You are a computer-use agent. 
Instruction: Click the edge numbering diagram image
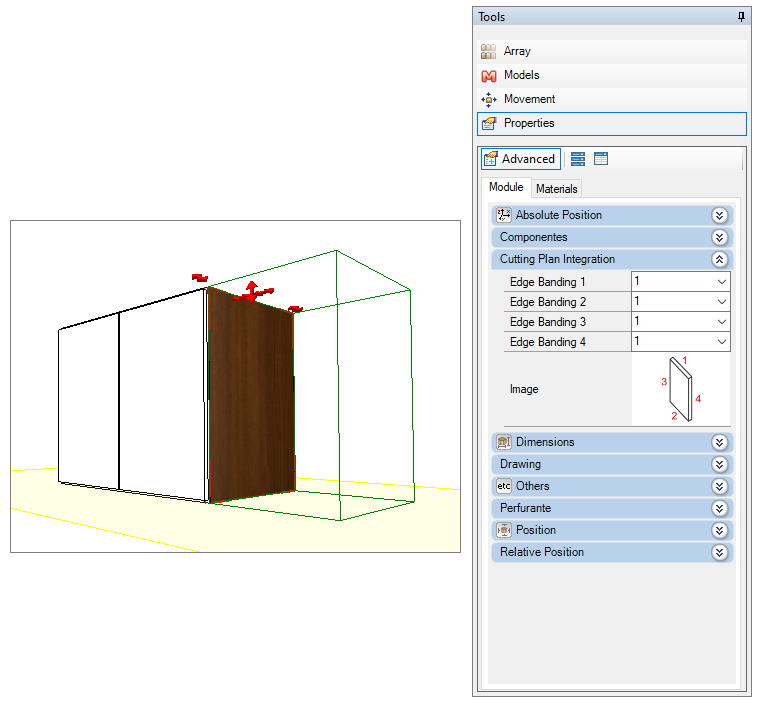[681, 389]
